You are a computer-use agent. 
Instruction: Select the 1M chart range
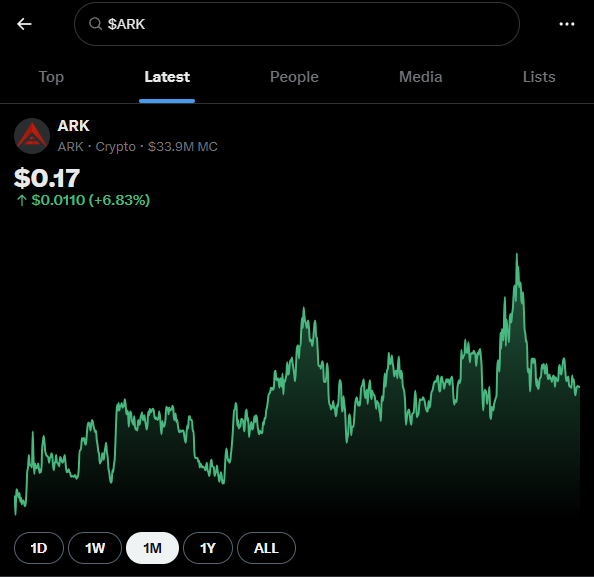coord(152,548)
